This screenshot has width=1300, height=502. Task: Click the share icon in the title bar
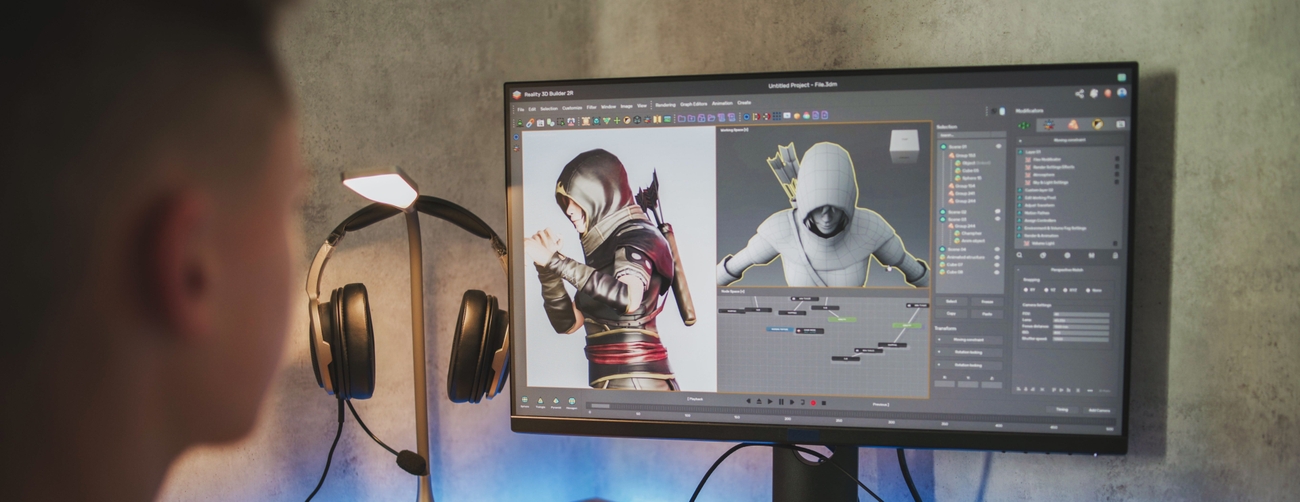[x=1079, y=93]
